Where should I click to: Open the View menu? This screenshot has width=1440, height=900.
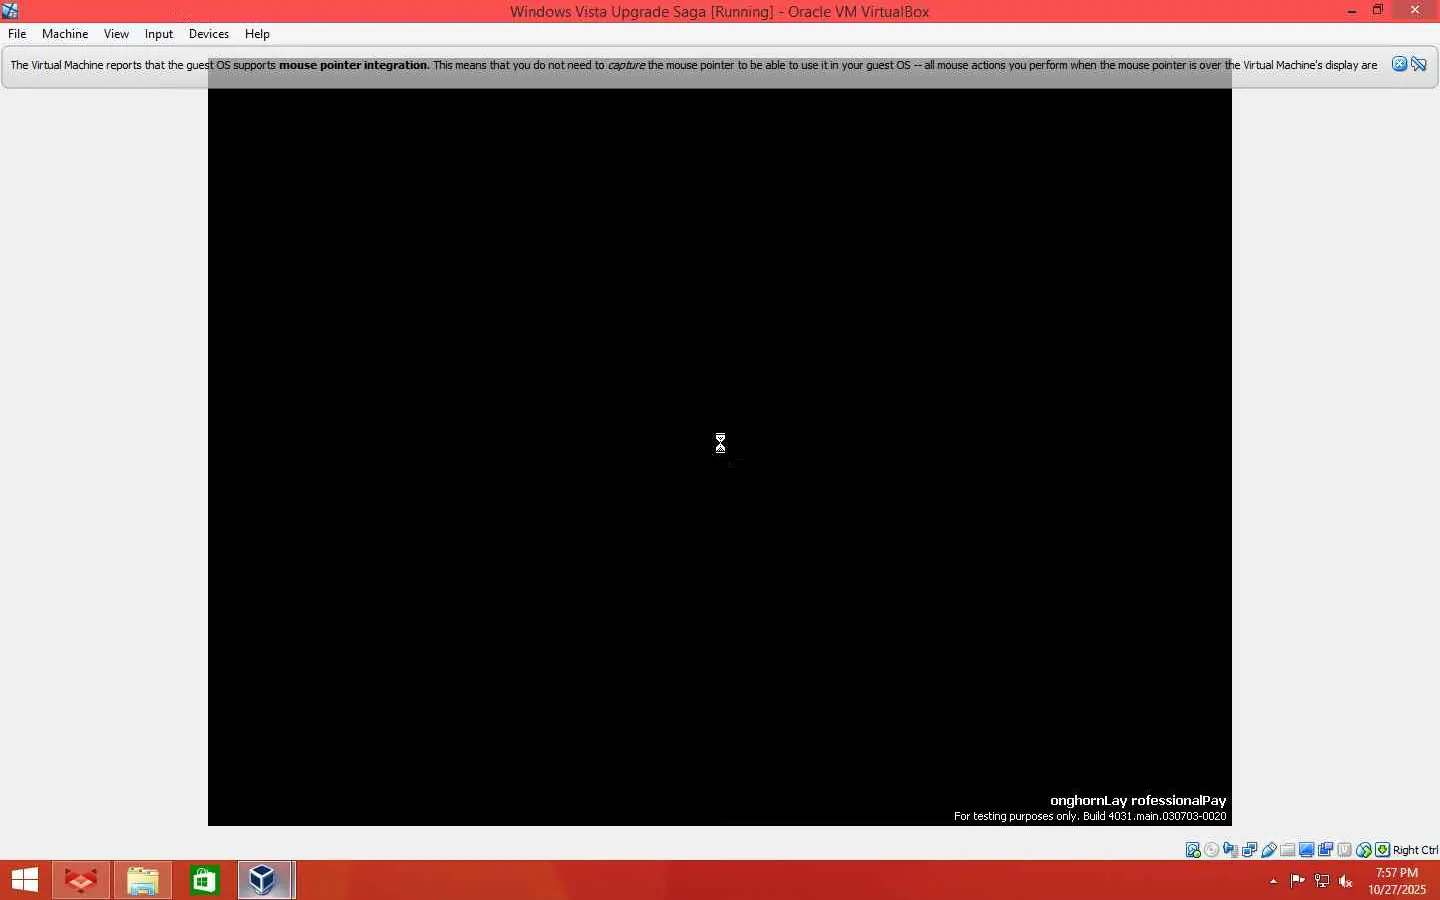click(x=116, y=34)
